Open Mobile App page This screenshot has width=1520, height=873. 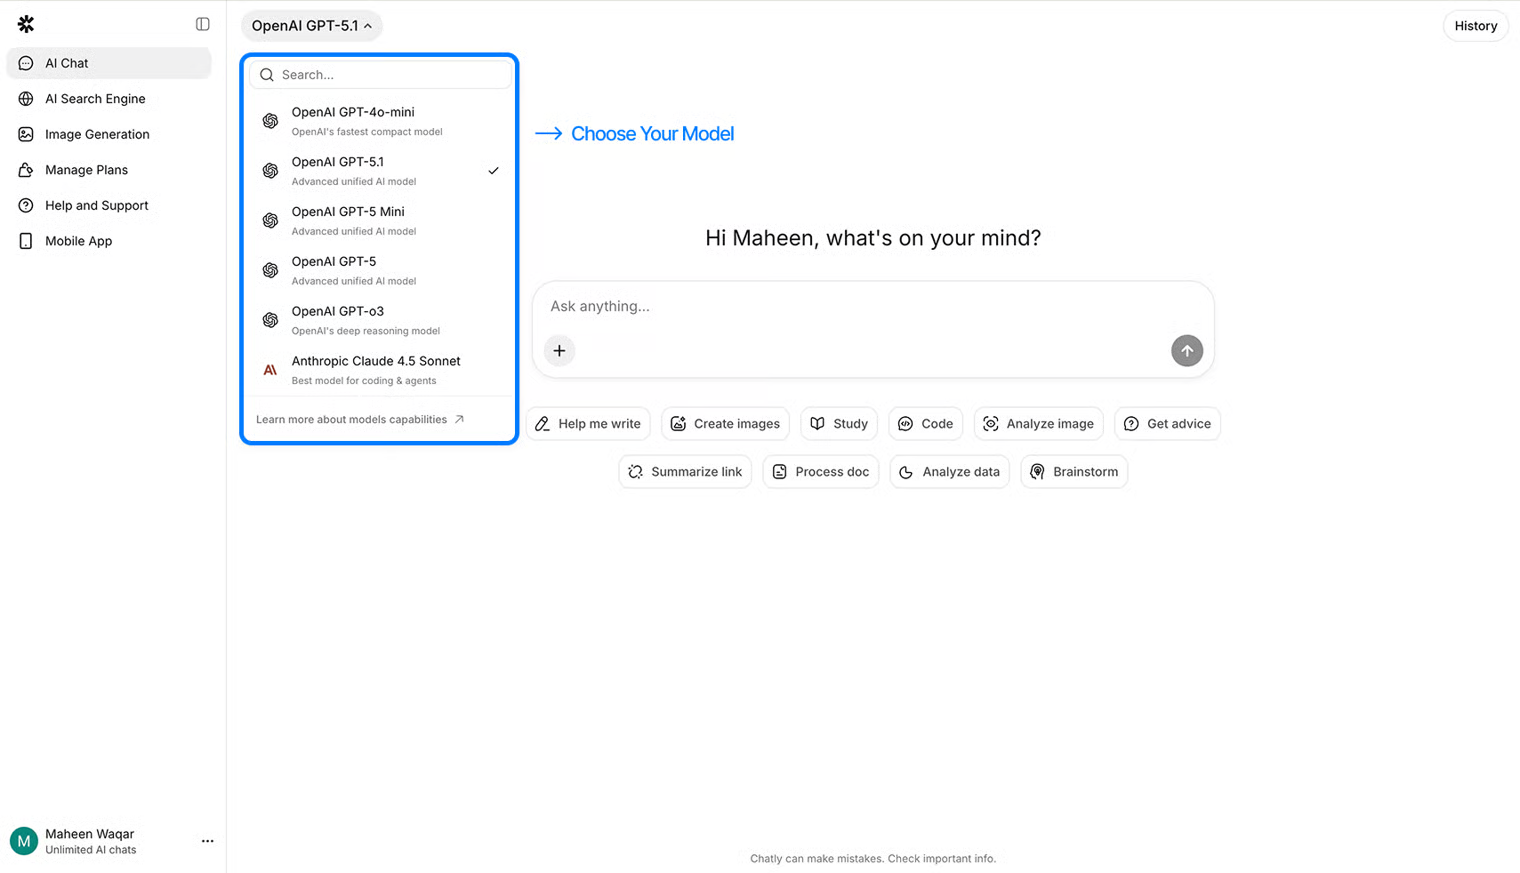(109, 241)
